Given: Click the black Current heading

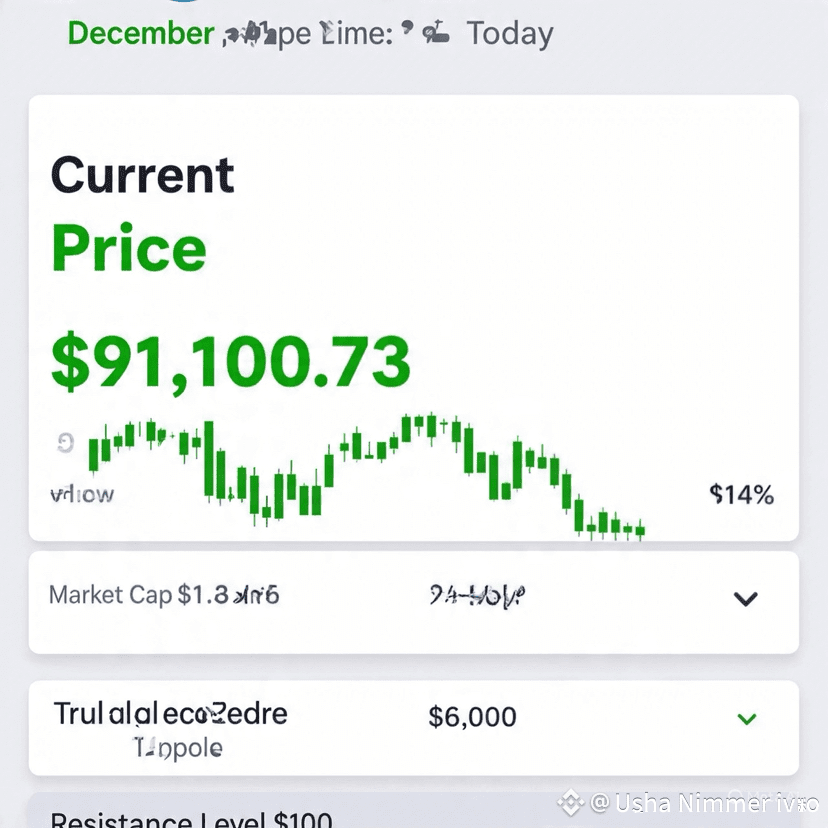Looking at the screenshot, I should tap(142, 176).
